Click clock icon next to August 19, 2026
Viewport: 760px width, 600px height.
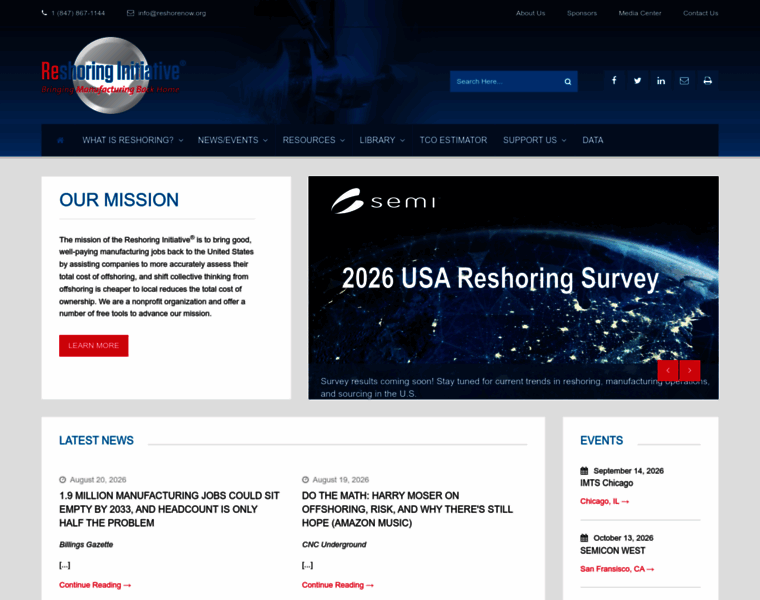[x=305, y=480]
